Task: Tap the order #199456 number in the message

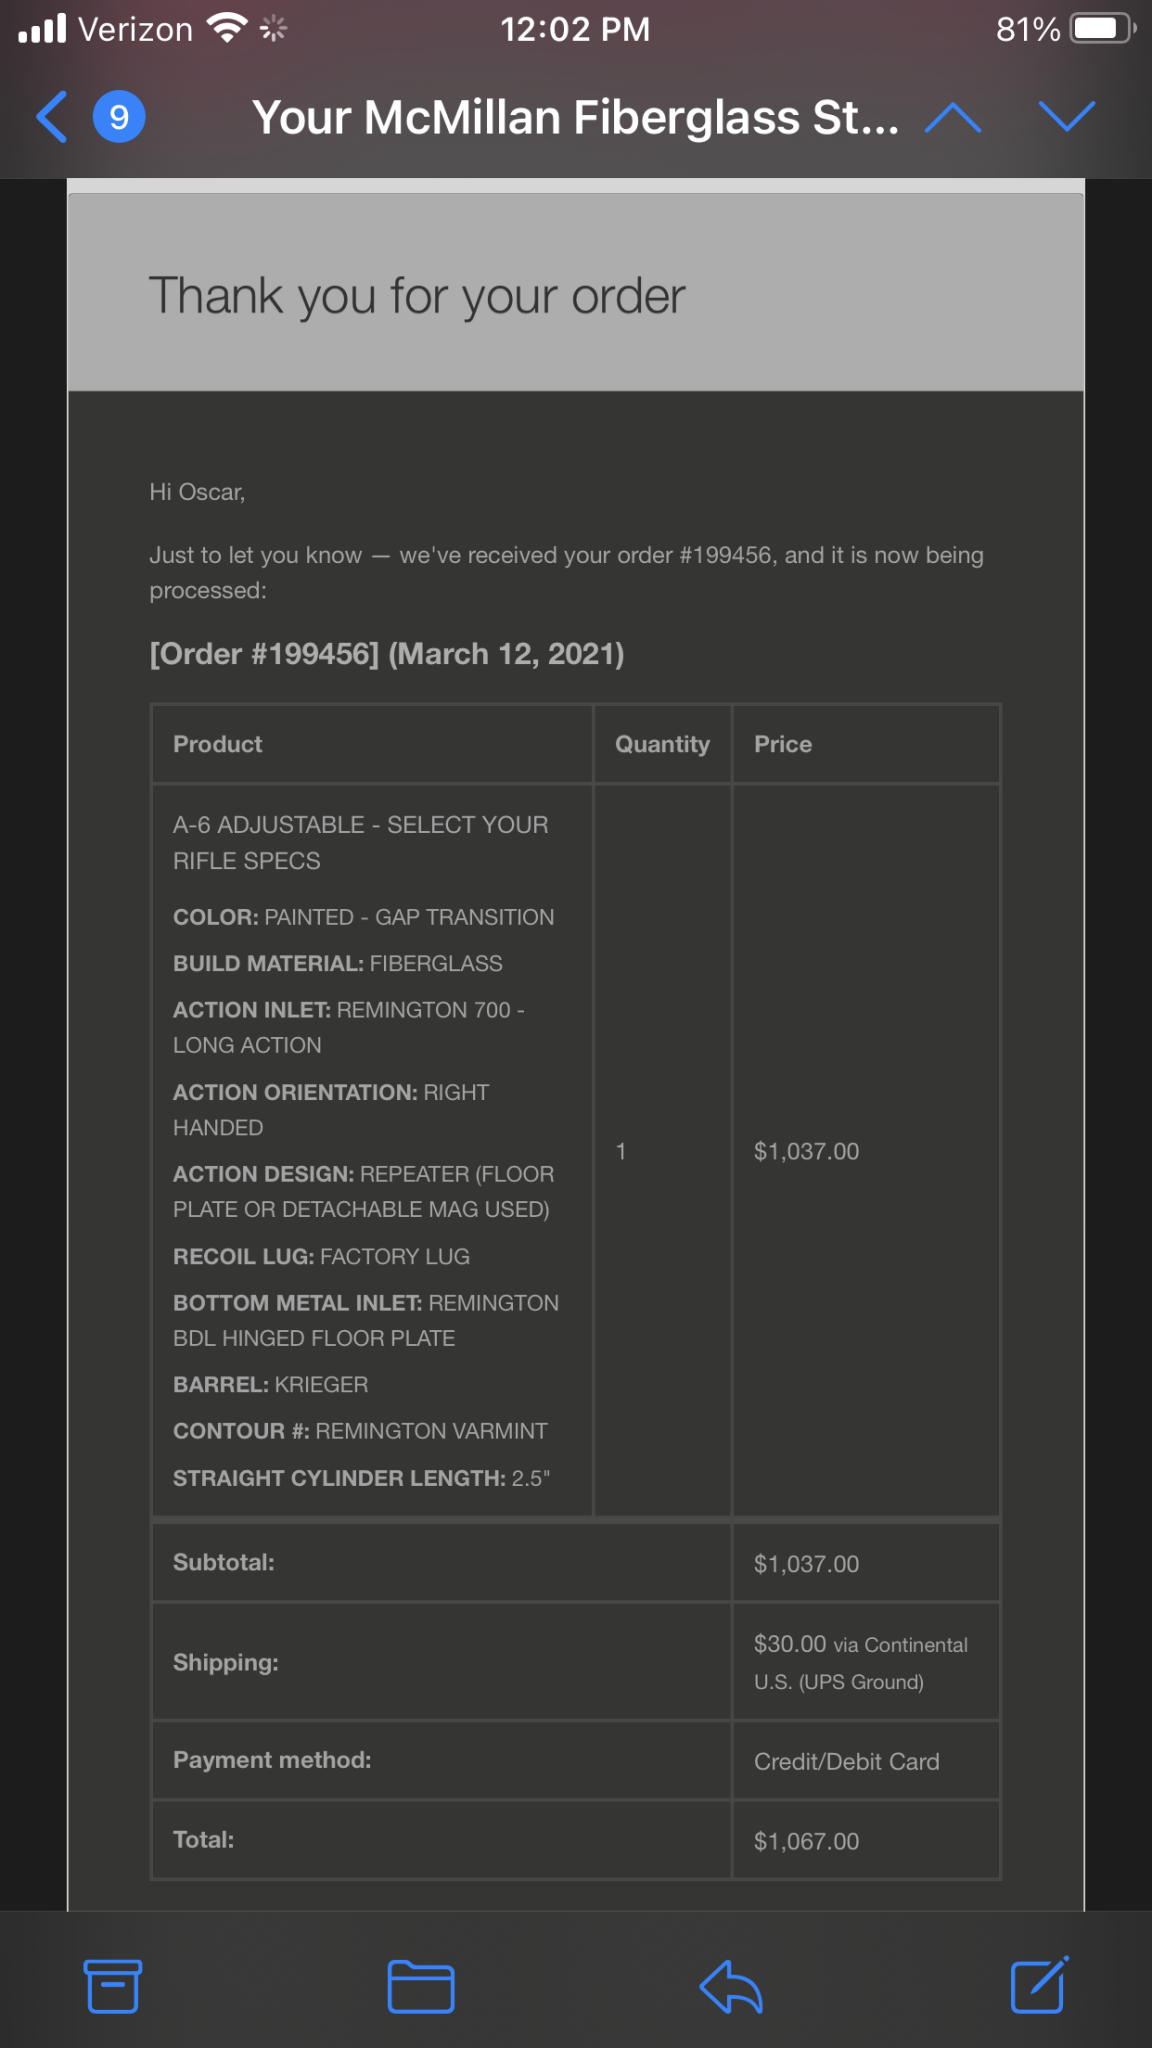Action: point(726,555)
